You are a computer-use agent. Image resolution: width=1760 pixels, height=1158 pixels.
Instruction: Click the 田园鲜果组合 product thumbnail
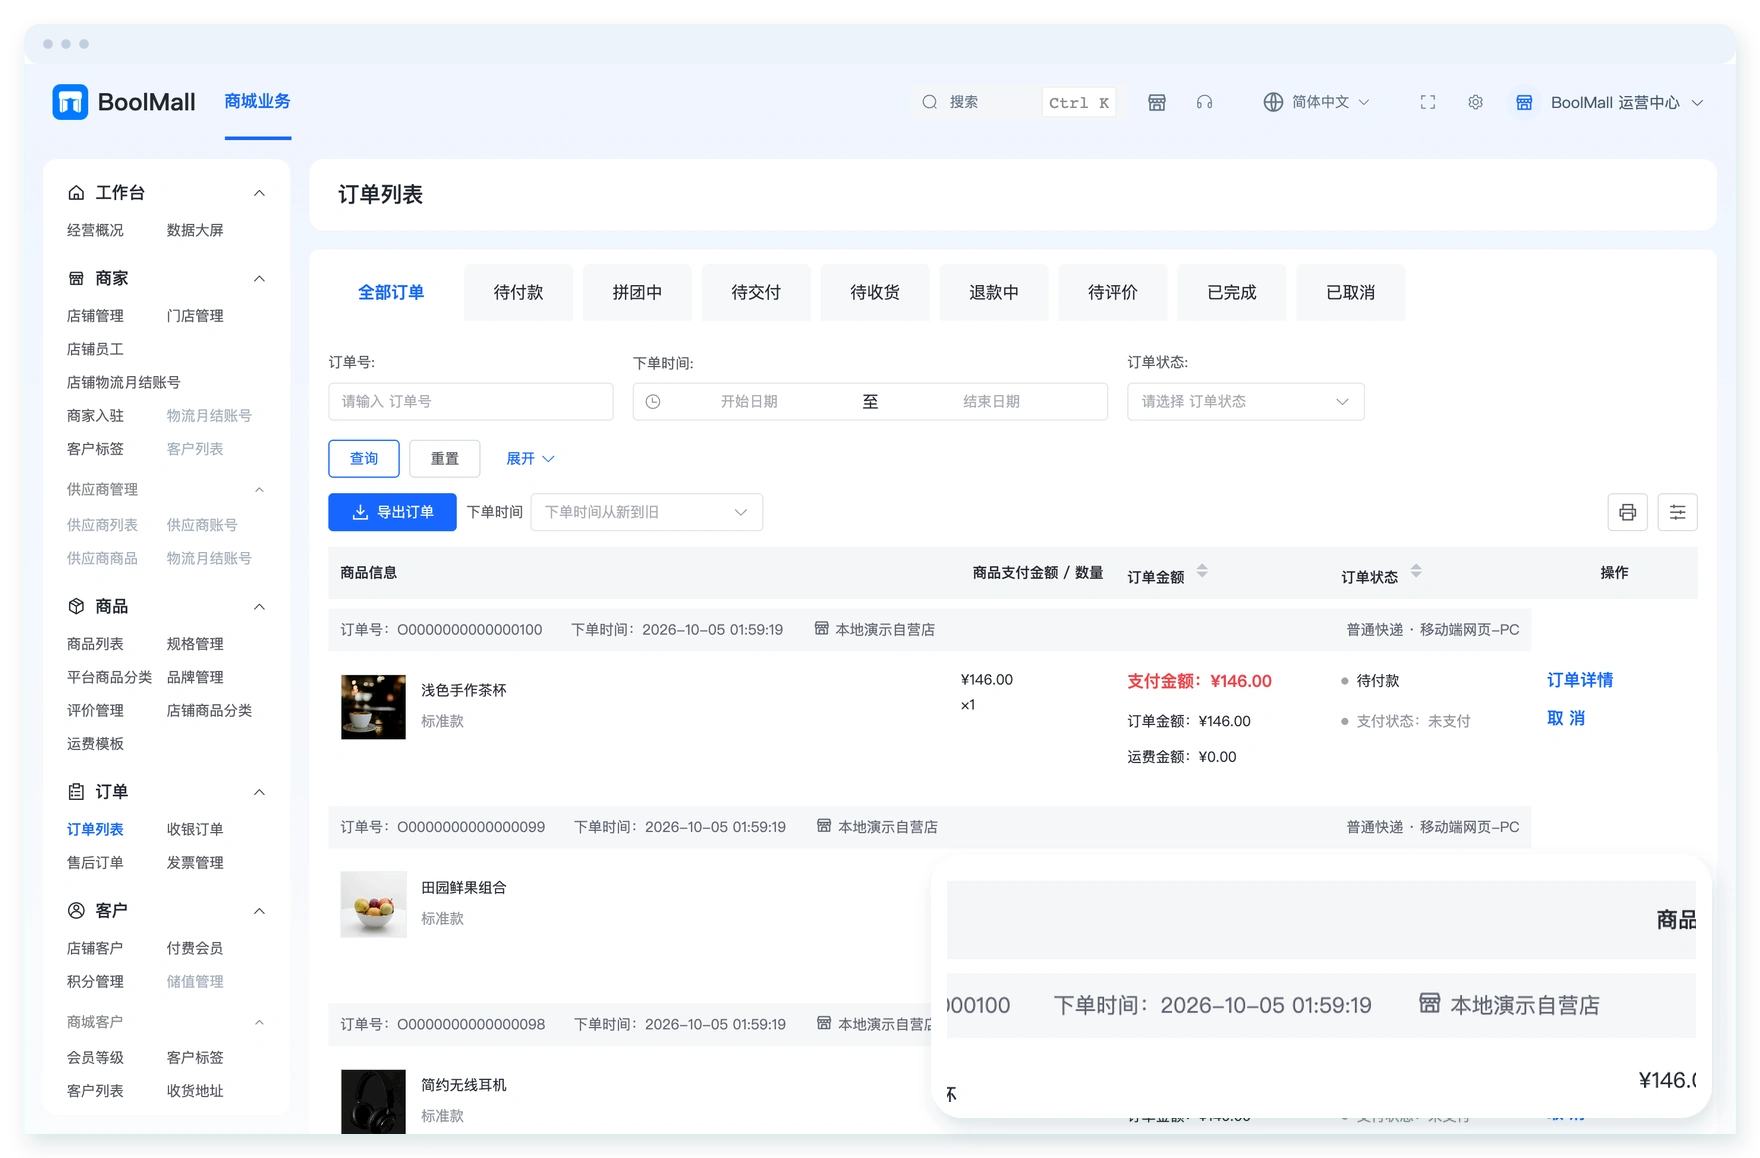373,904
